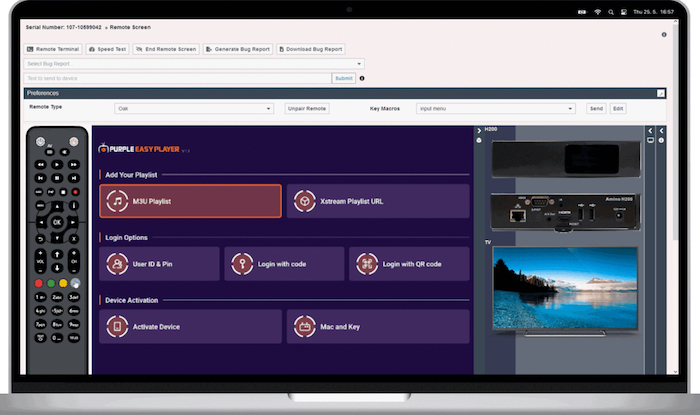Click the Submit button

344,78
